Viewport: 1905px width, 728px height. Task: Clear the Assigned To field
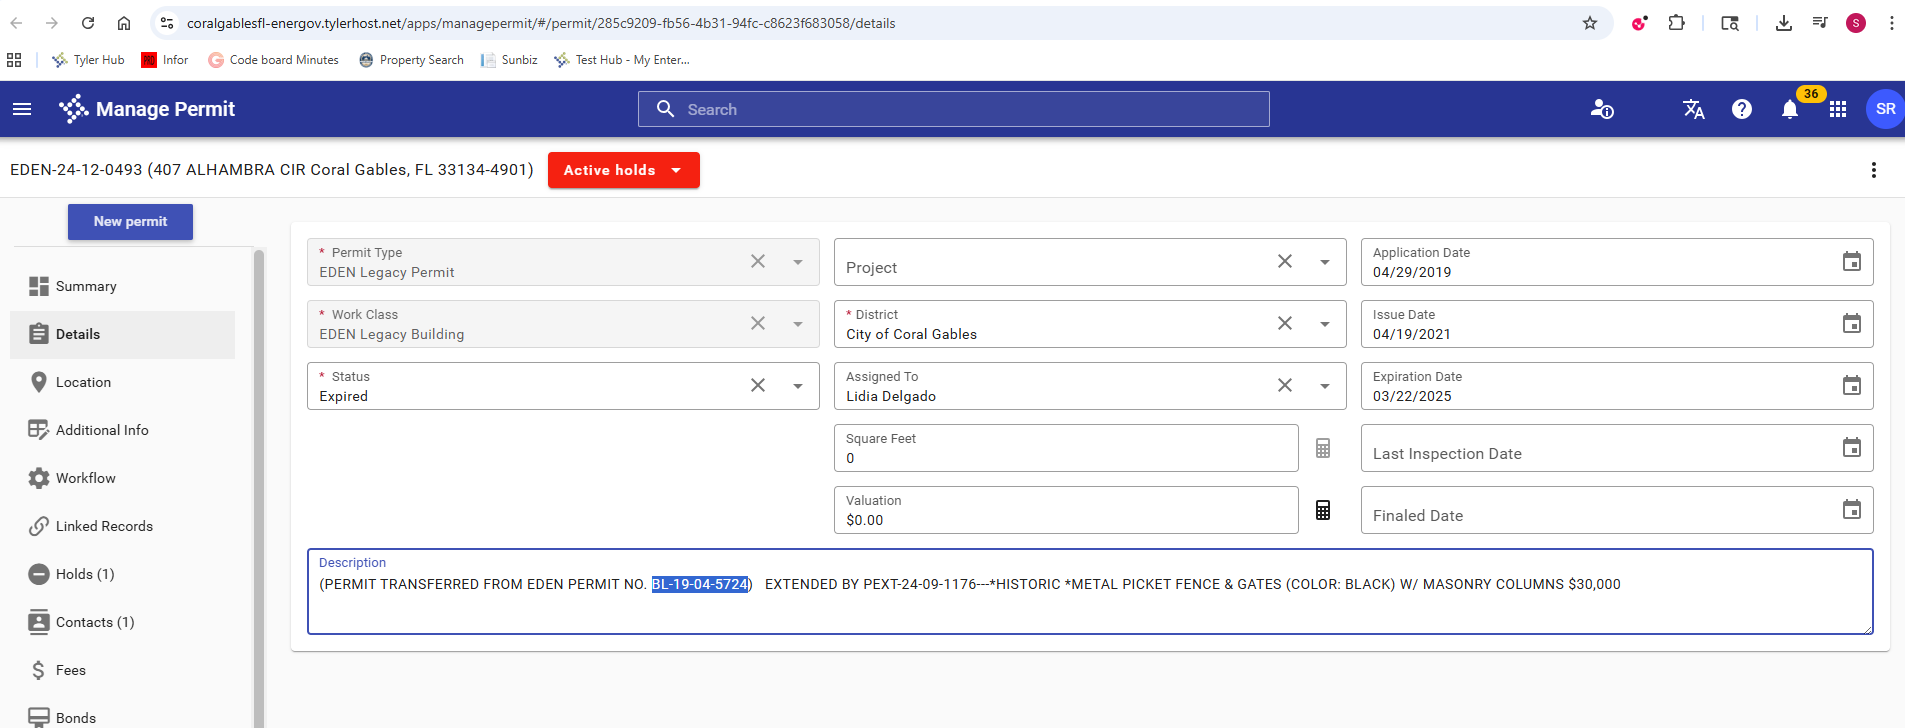point(1285,386)
